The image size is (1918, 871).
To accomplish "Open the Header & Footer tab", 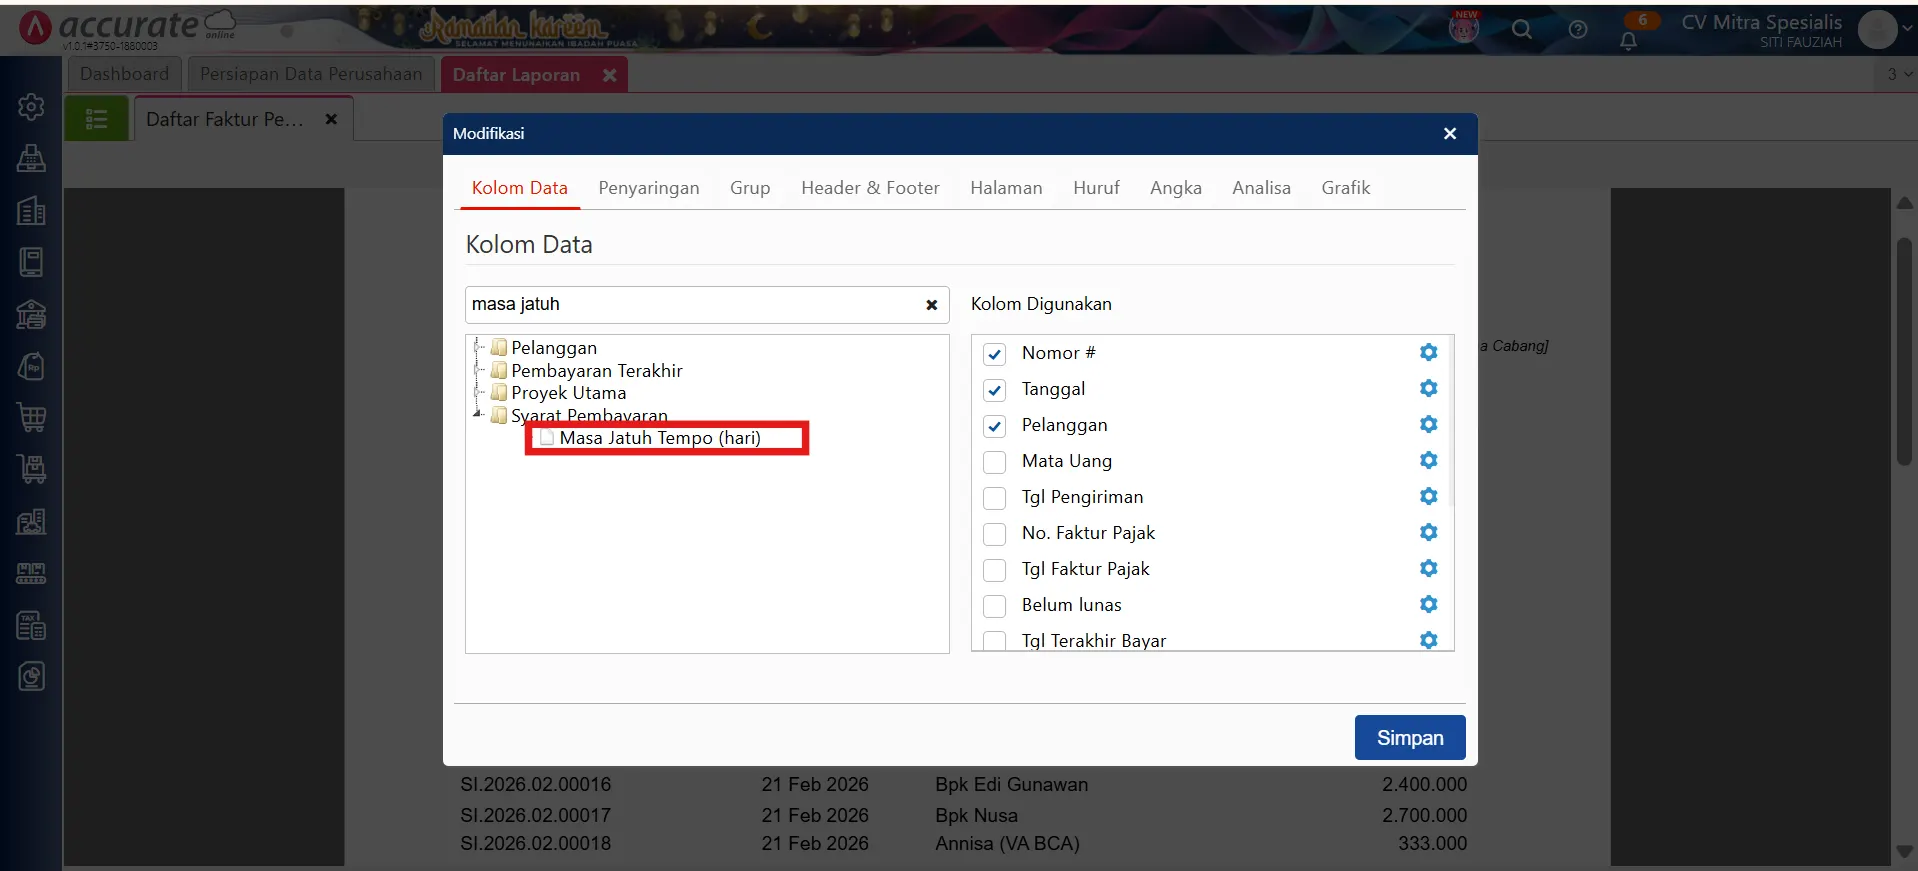I will click(x=869, y=188).
